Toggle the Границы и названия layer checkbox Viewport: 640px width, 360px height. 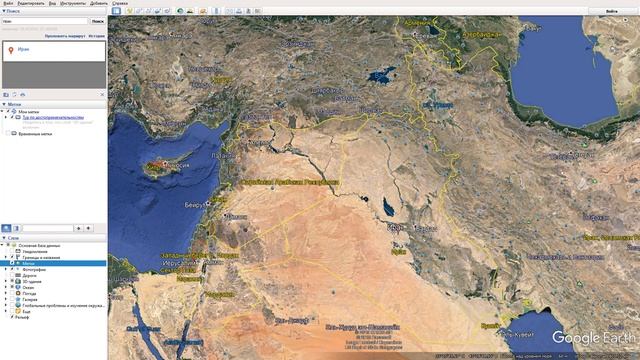tap(12, 258)
